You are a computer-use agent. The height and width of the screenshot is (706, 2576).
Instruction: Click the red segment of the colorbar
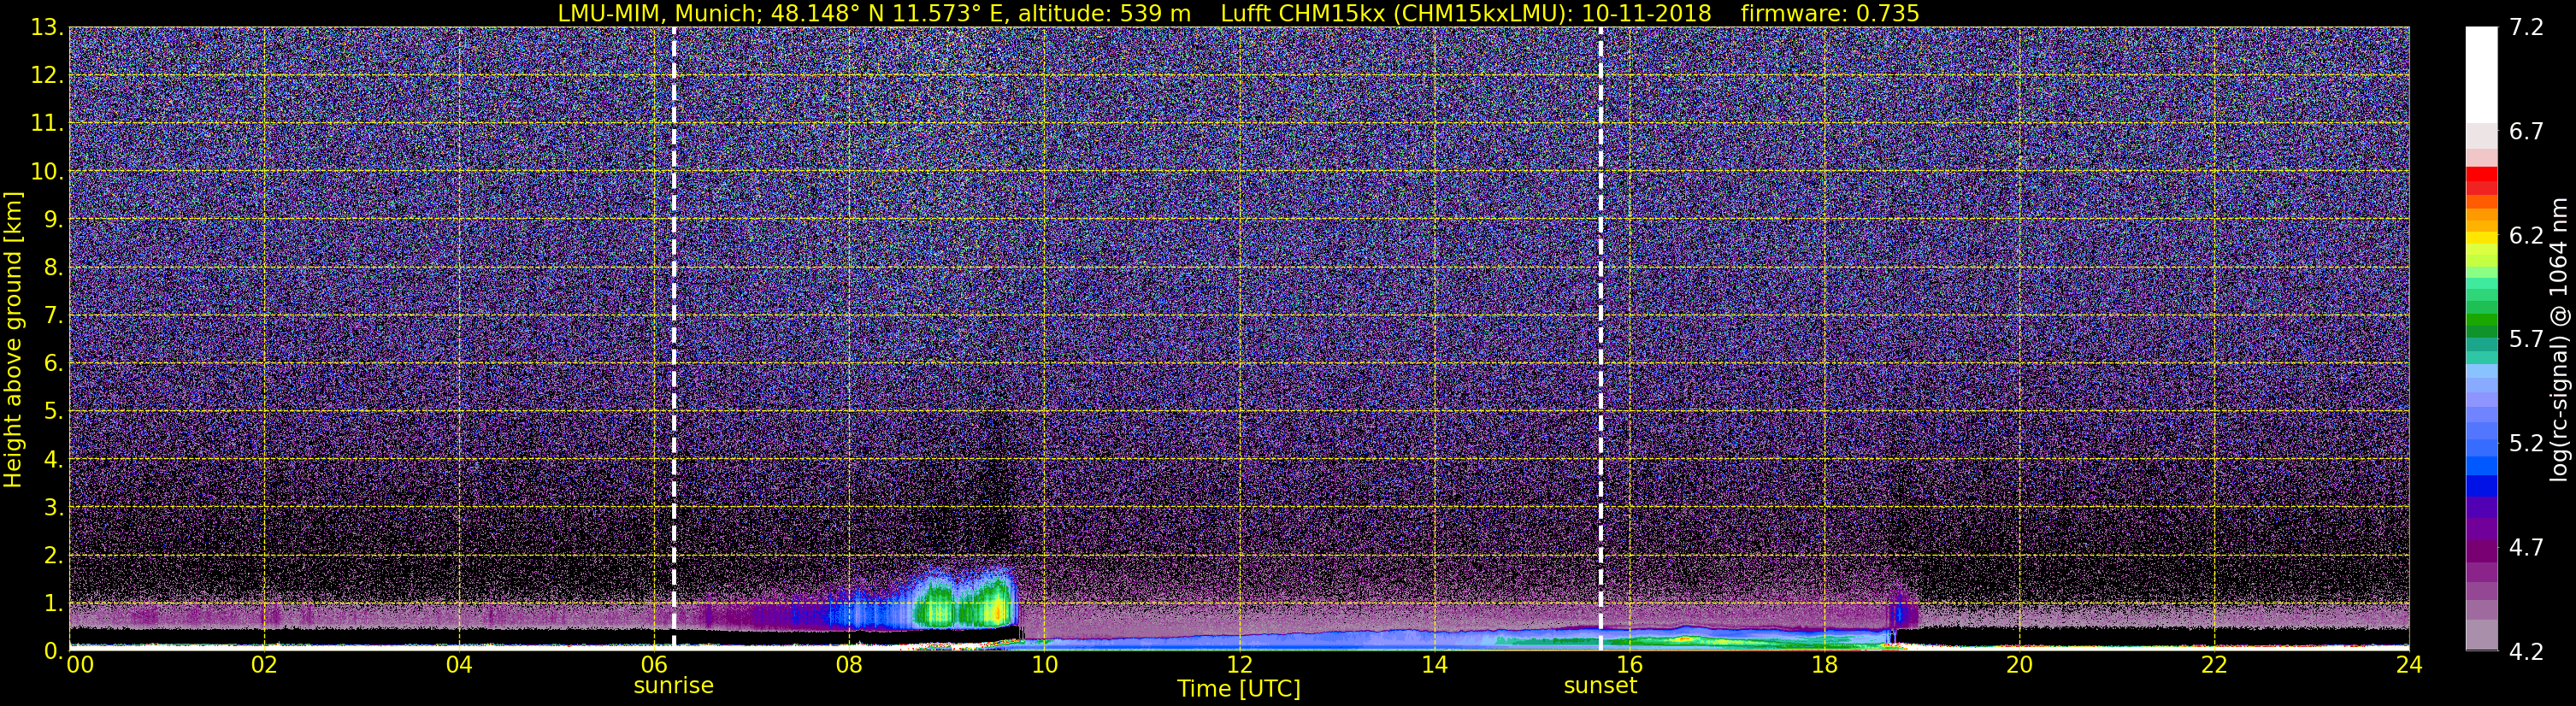[x=2481, y=175]
